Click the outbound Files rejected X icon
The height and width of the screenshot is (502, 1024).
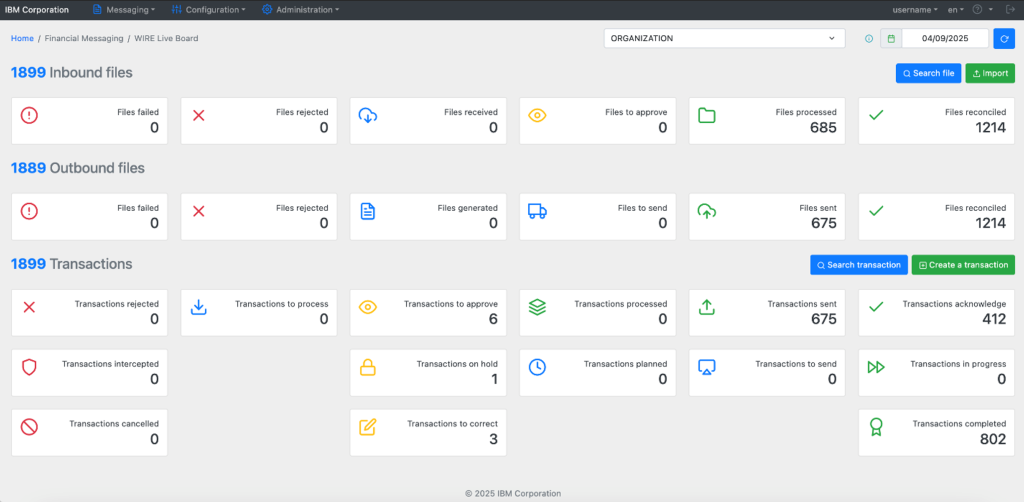(x=199, y=211)
